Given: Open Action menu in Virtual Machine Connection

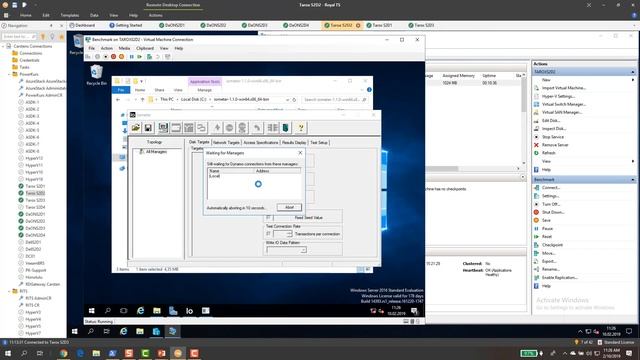Looking at the screenshot, I should (107, 48).
